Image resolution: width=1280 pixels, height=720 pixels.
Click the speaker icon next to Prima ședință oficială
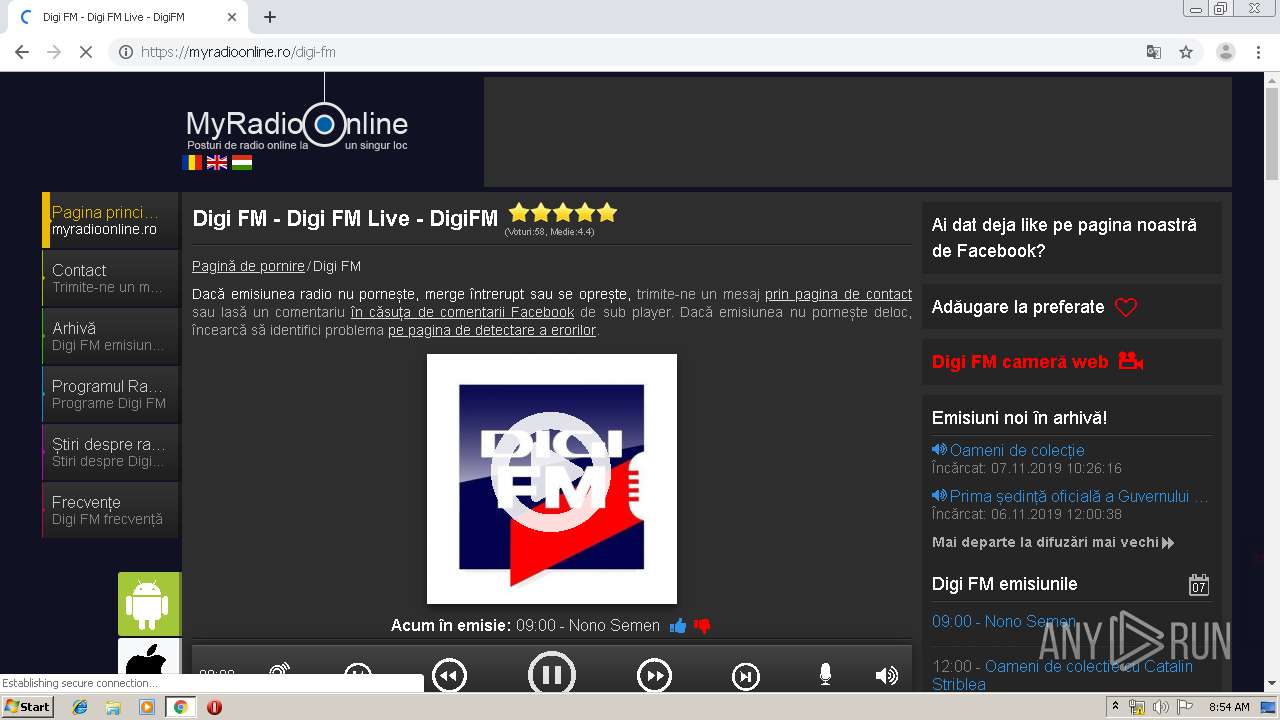939,496
